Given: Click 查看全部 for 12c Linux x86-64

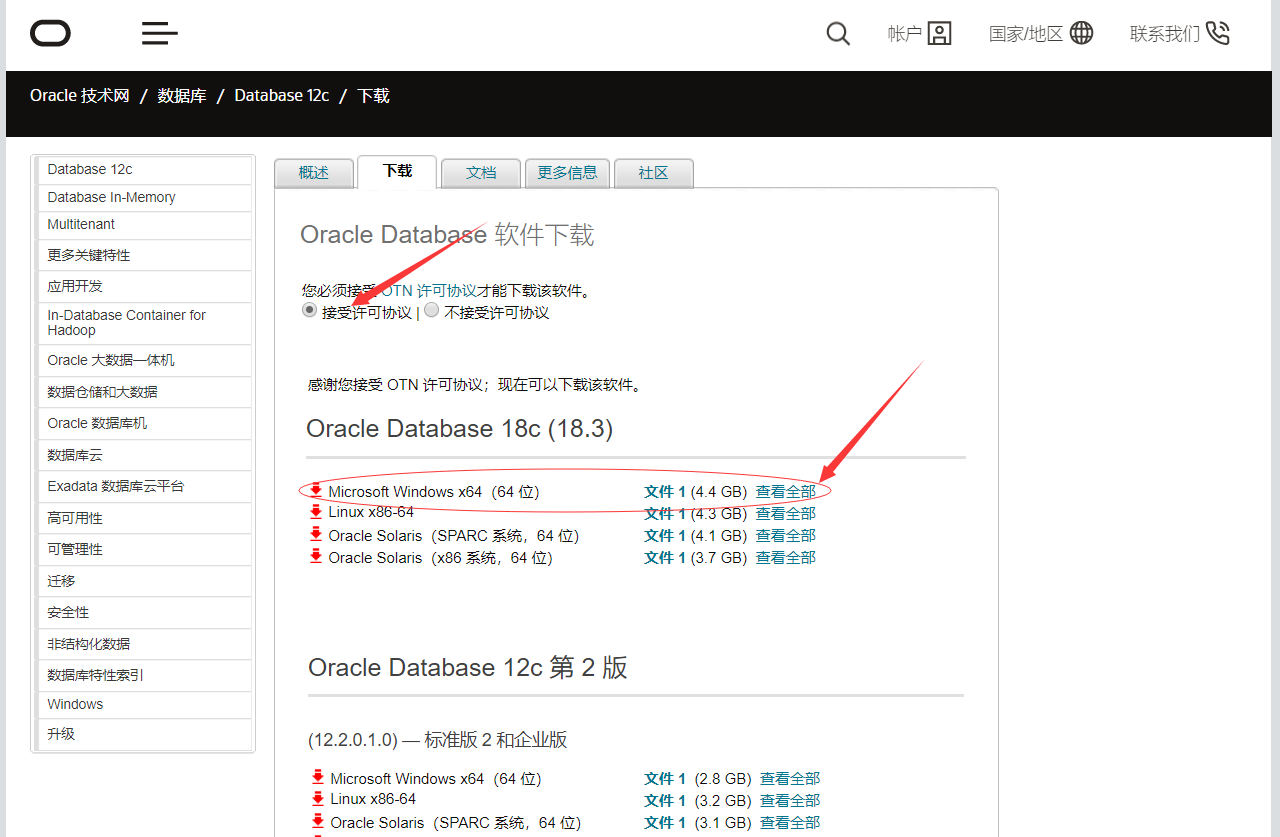Looking at the screenshot, I should click(790, 801).
